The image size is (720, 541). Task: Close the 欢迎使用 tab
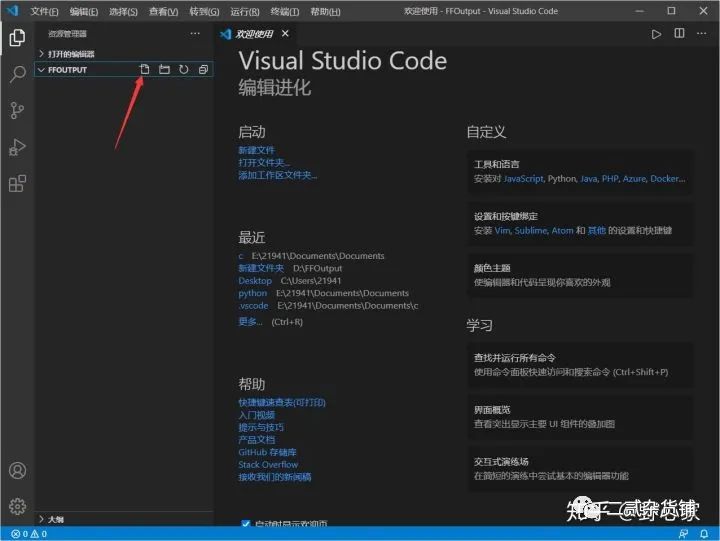click(x=285, y=34)
